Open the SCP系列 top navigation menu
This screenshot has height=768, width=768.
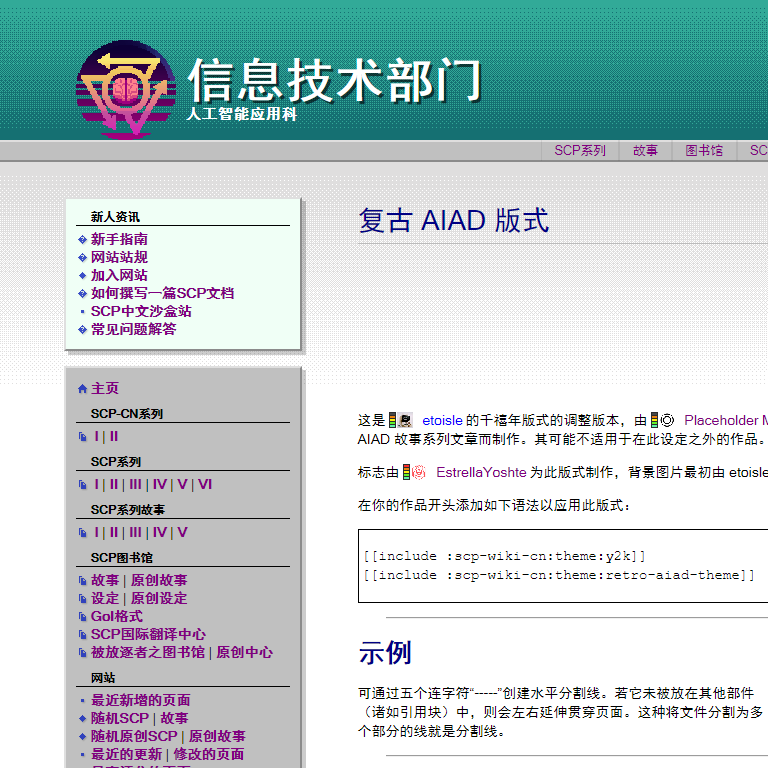[580, 151]
